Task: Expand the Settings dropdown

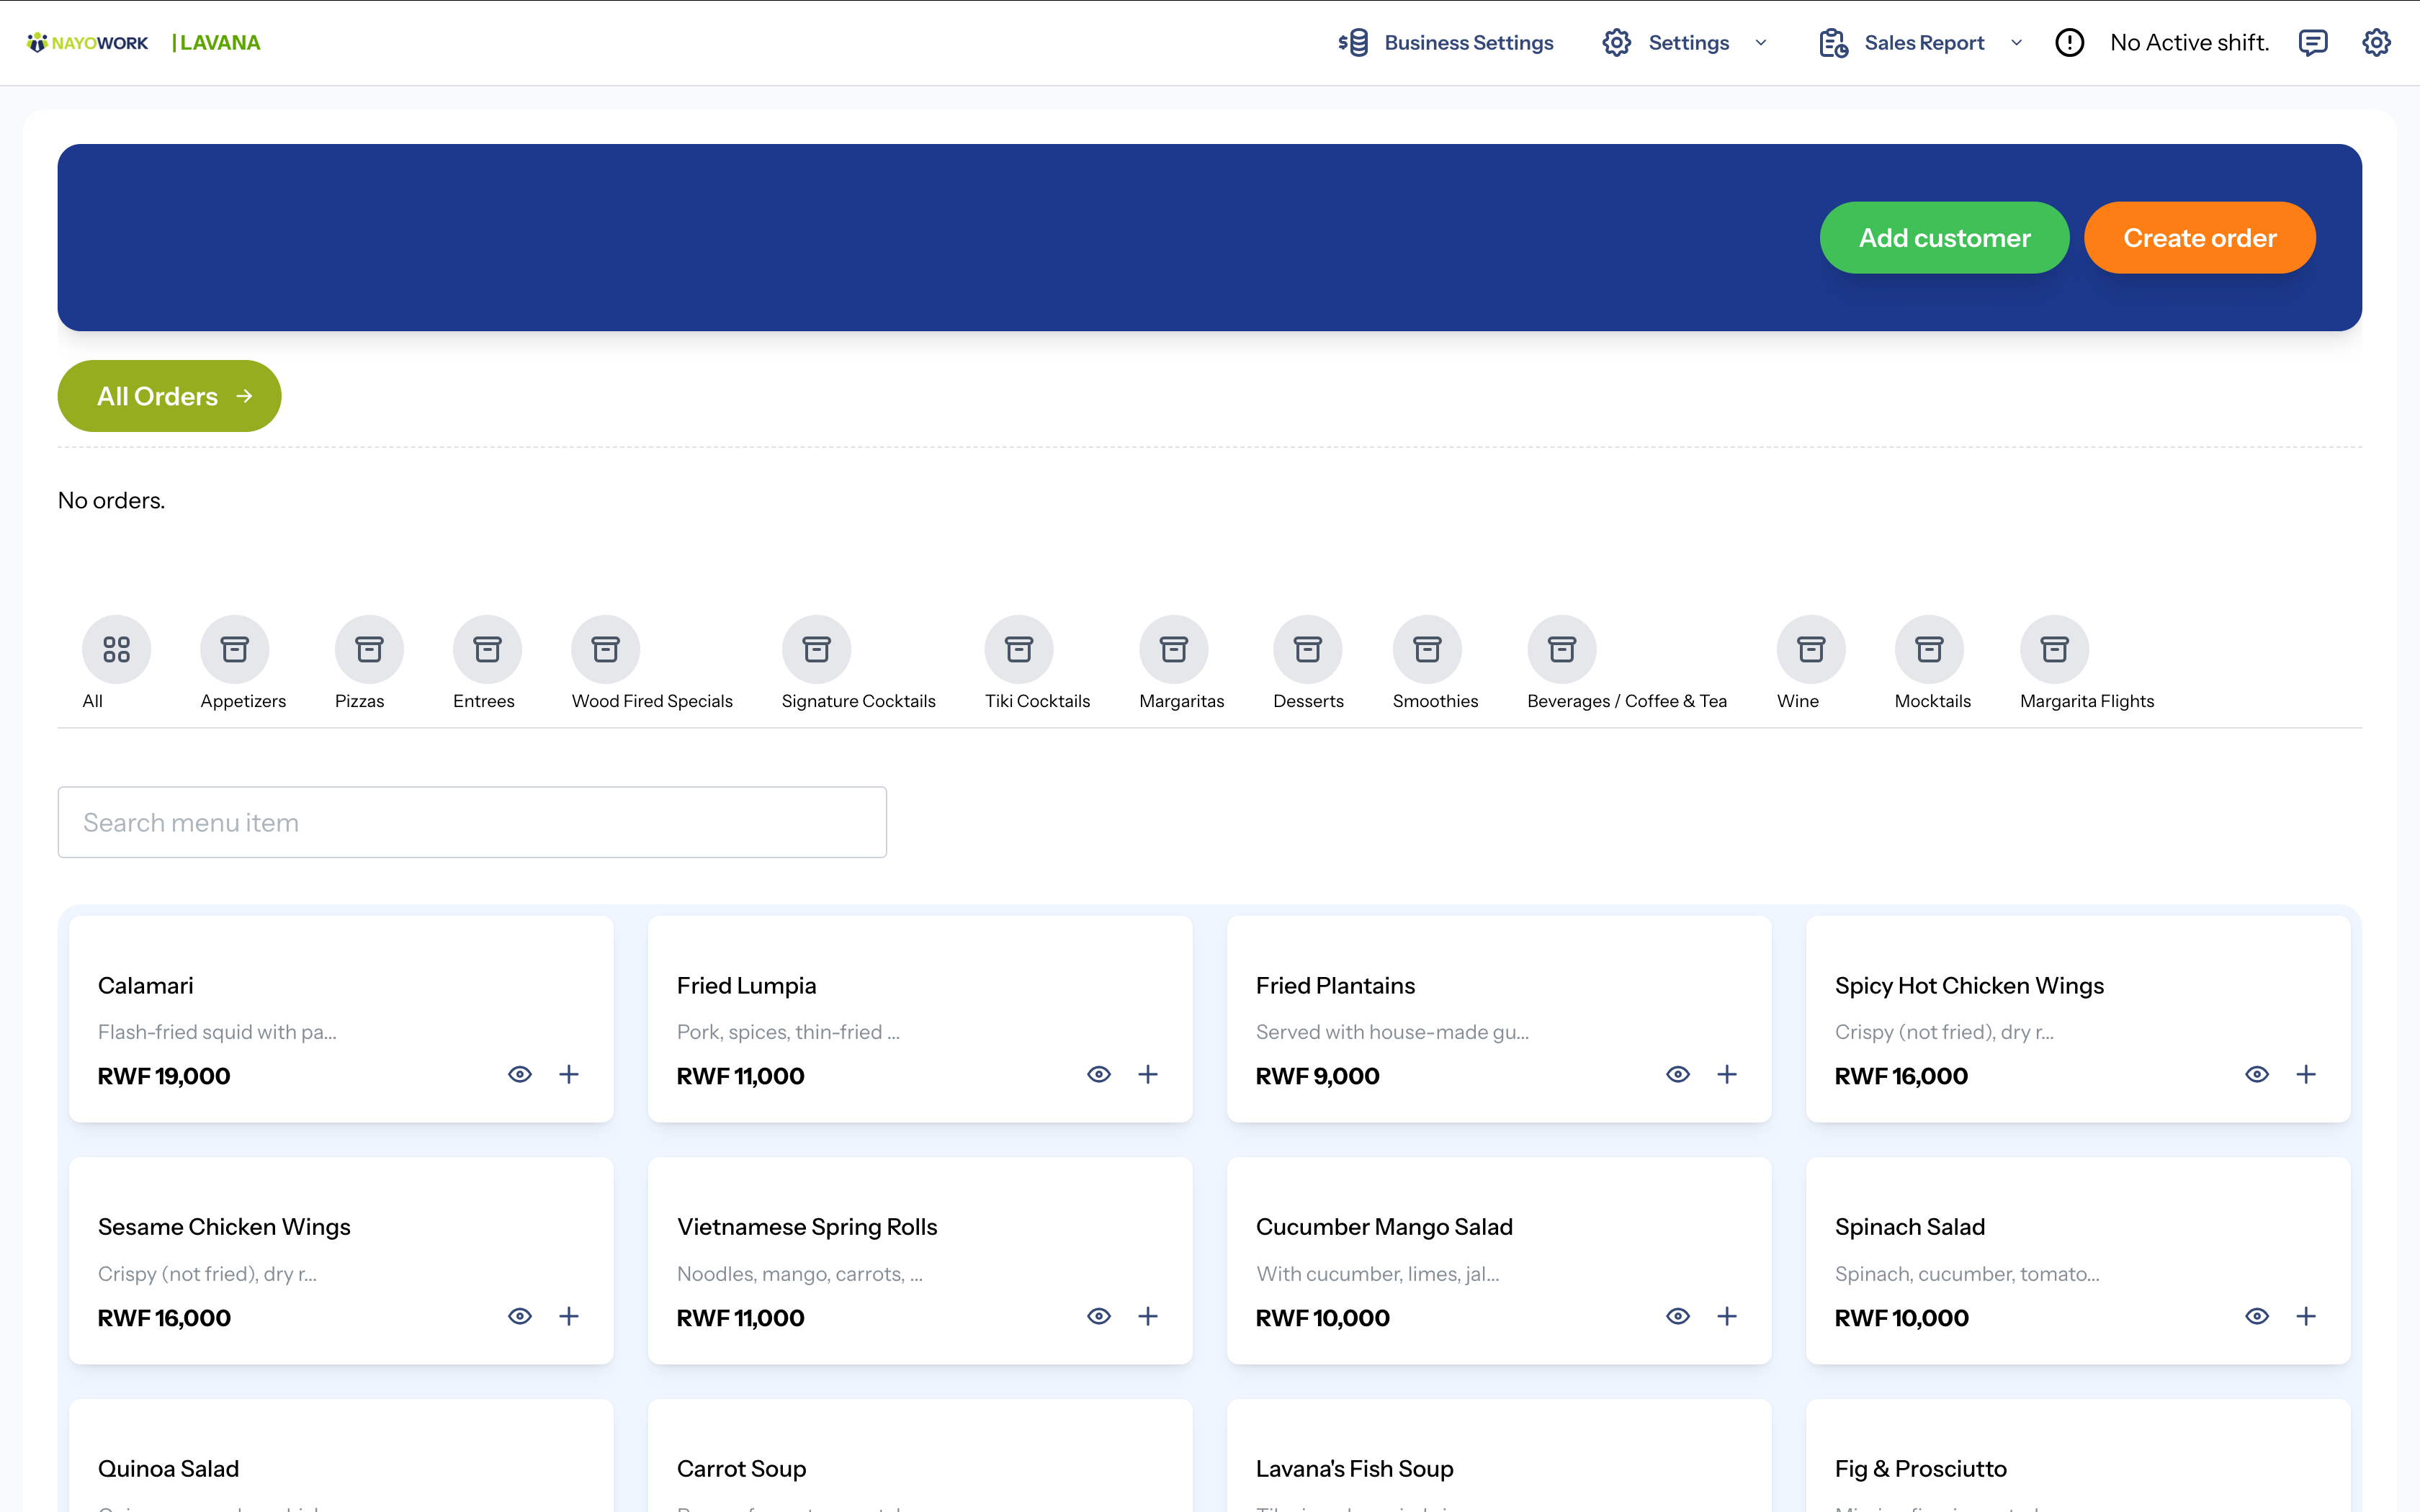Action: point(1760,42)
